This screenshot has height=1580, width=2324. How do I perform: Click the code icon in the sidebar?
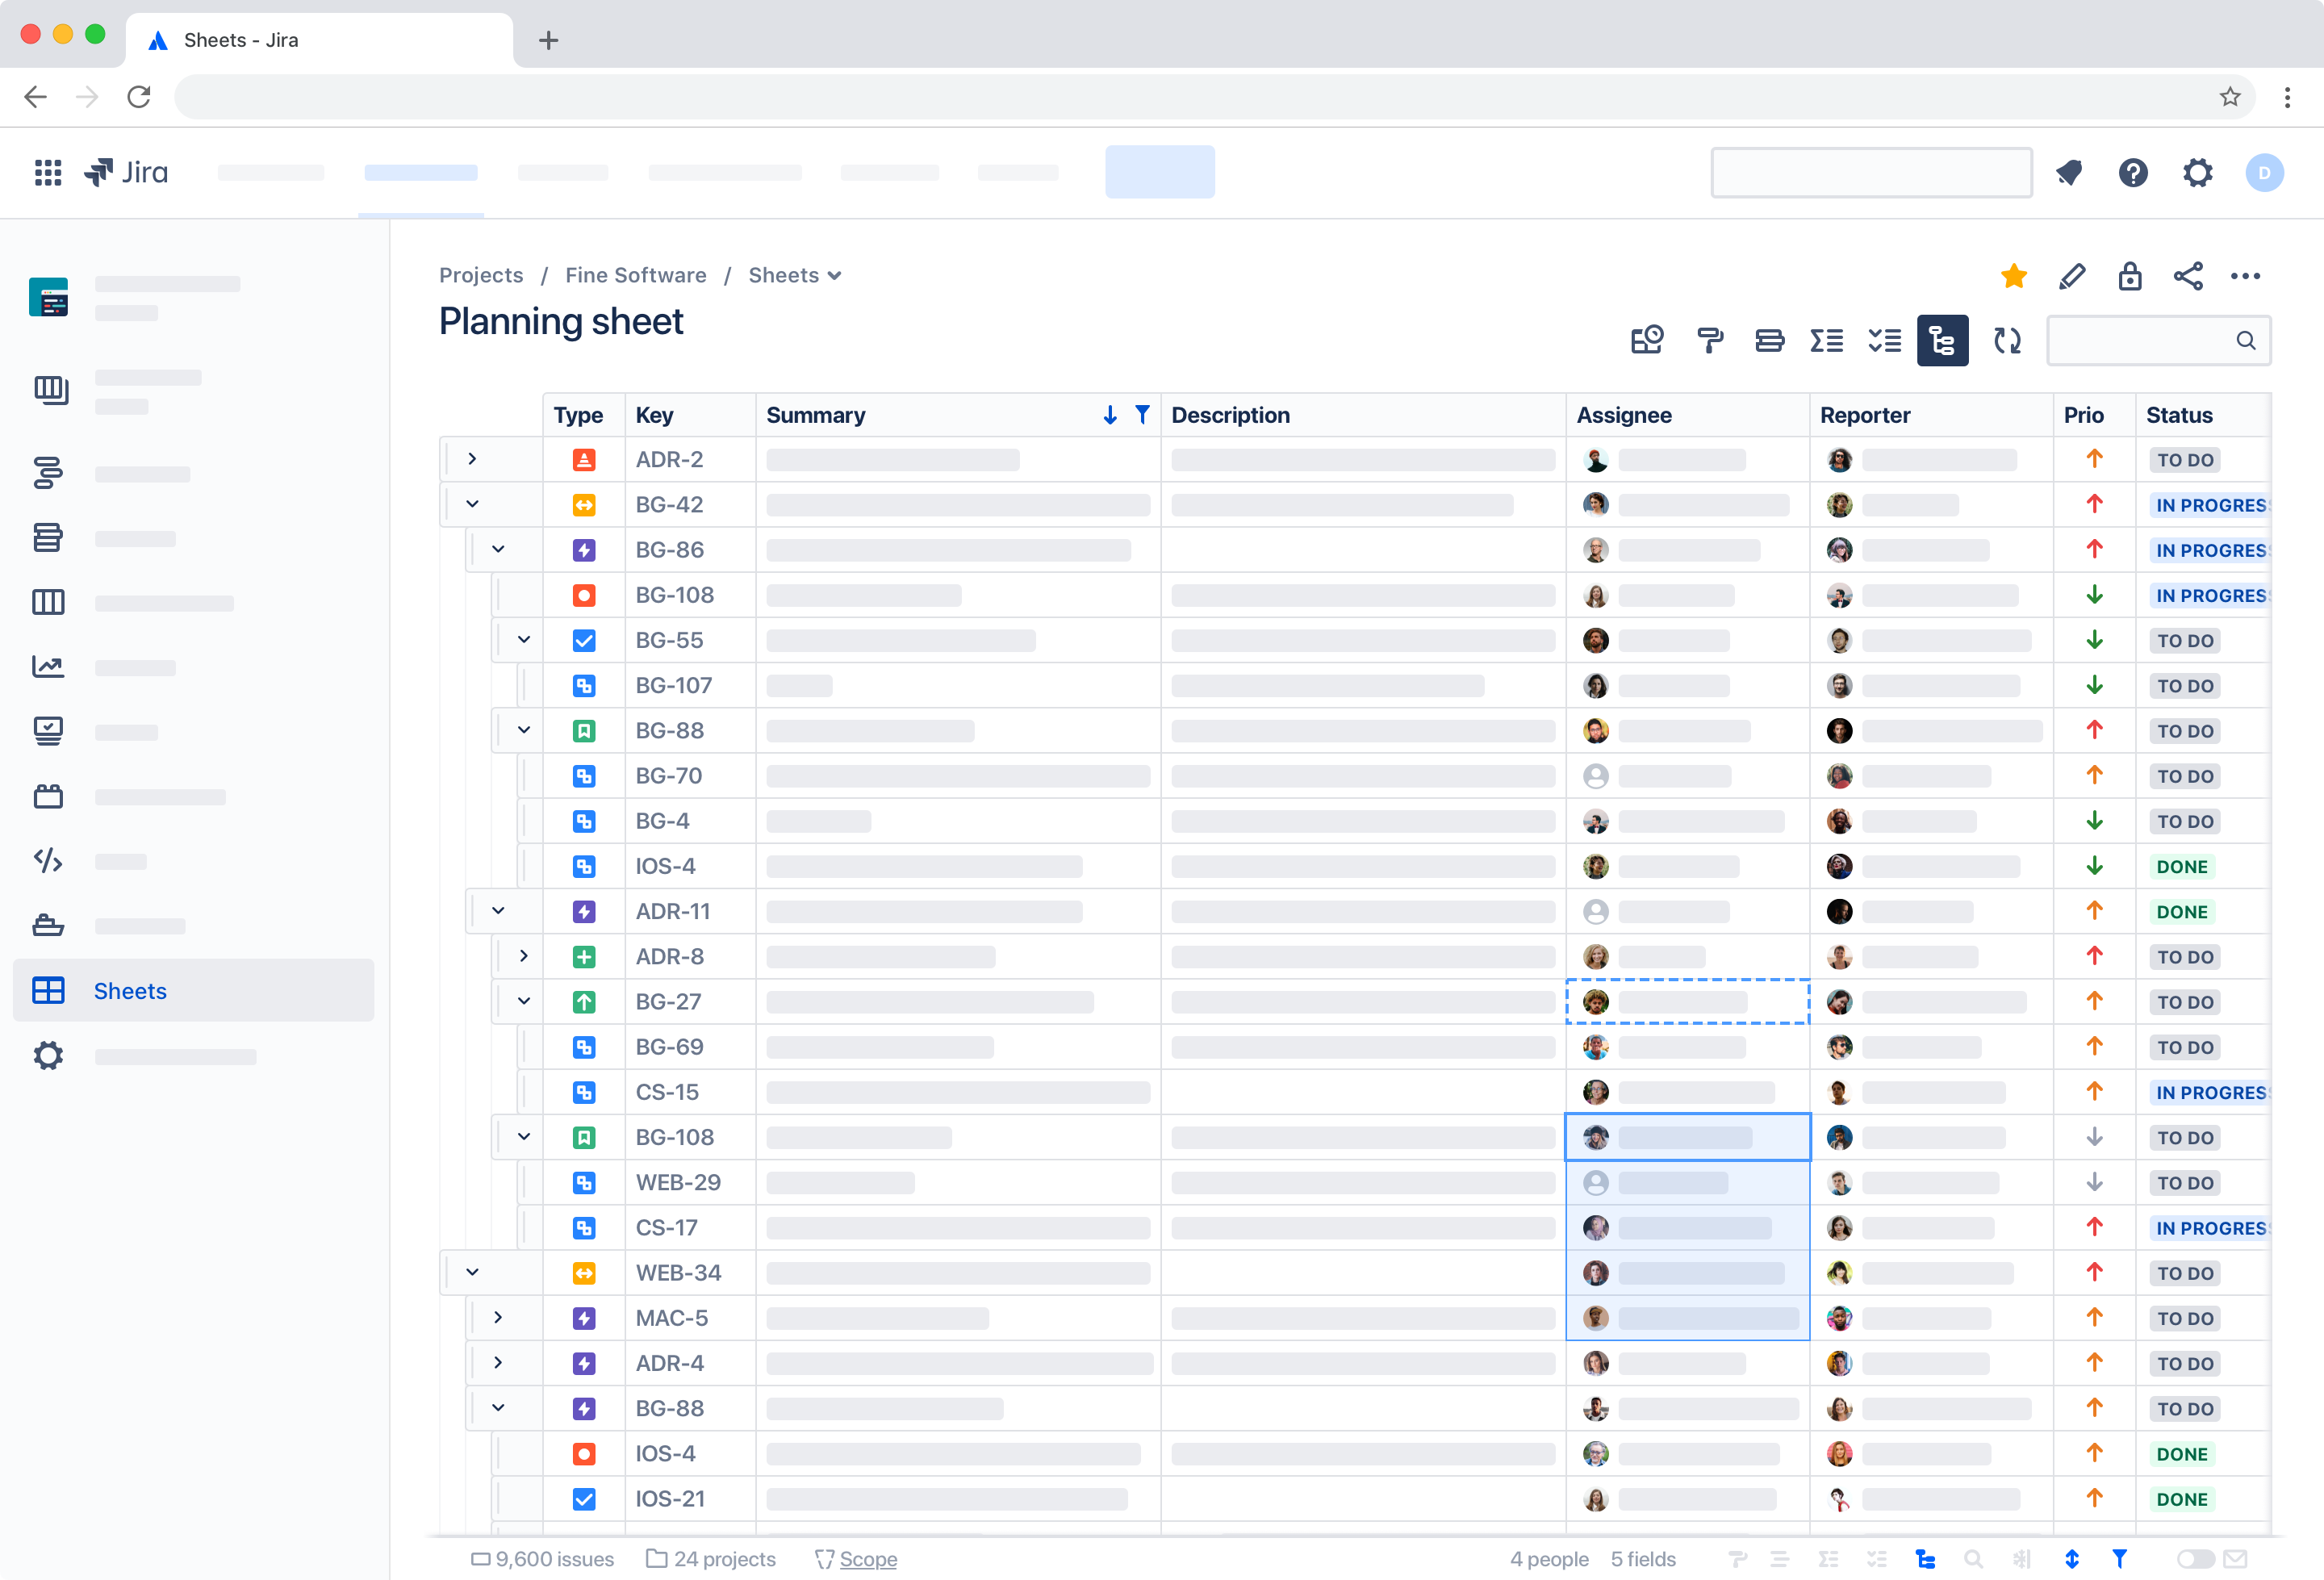click(x=48, y=860)
